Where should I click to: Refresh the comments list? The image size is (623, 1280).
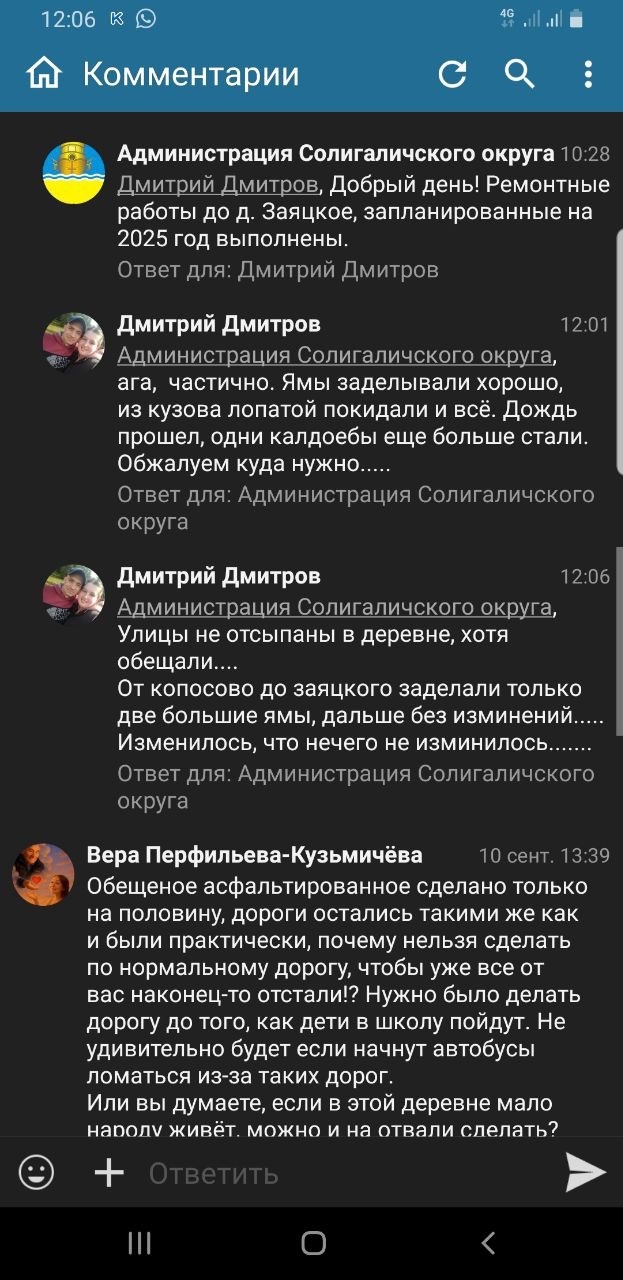tap(455, 73)
